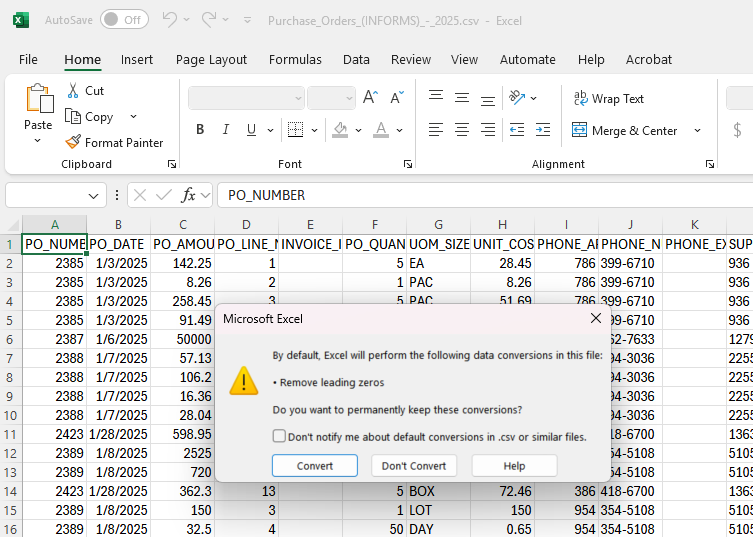Click the Wrap Text button
The width and height of the screenshot is (753, 537).
608,98
